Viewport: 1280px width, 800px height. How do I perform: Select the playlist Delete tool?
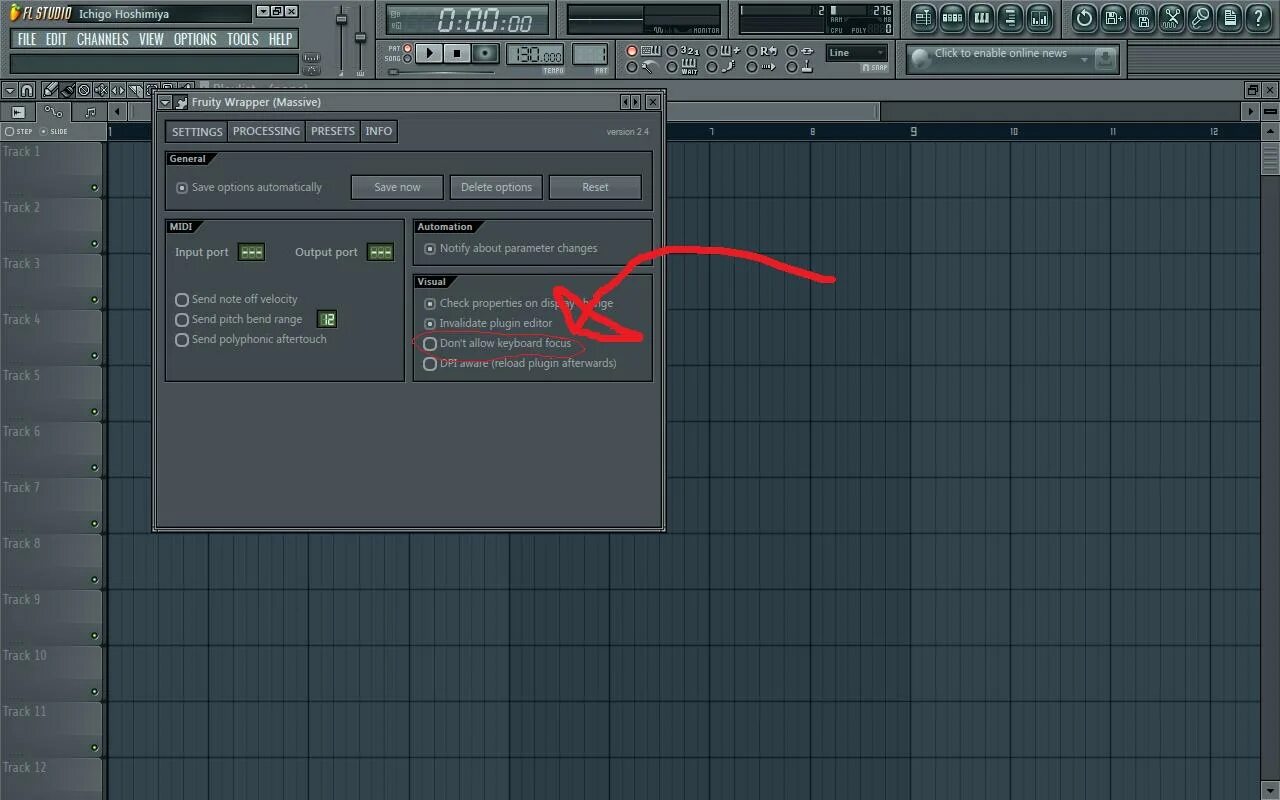tap(84, 91)
